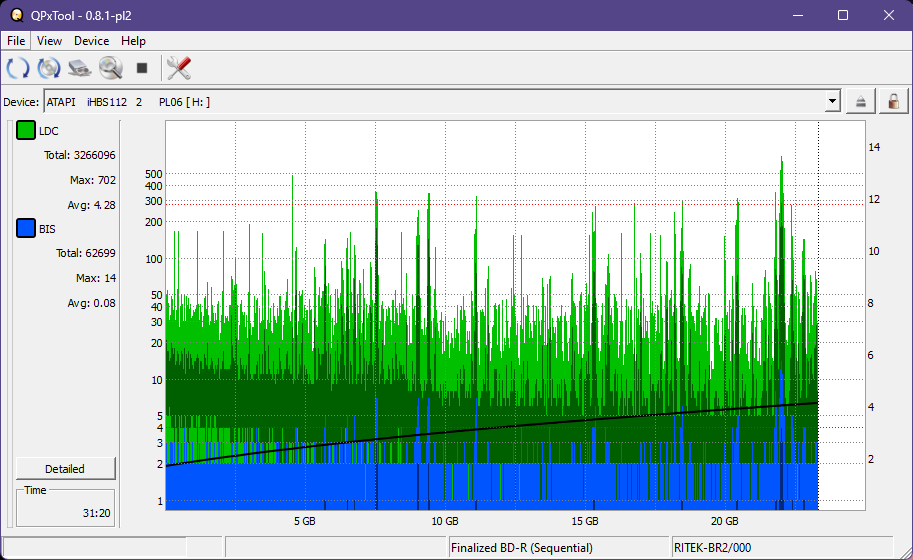This screenshot has width=913, height=560.
Task: Click the QPxTool app icon in the title bar
Action: pyautogui.click(x=16, y=15)
